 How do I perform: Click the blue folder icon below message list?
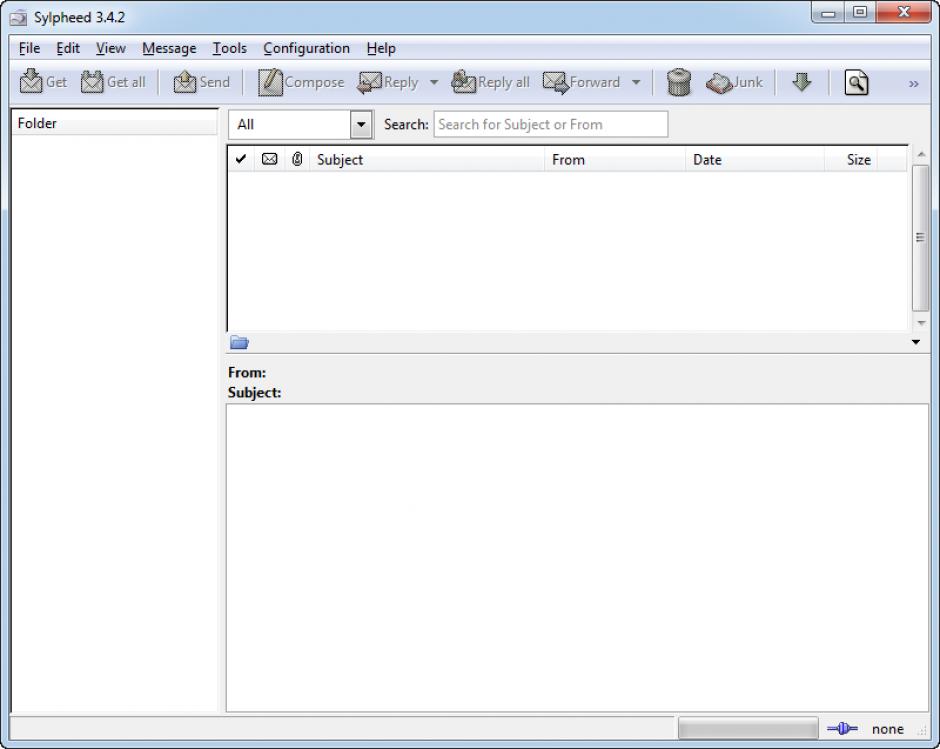(239, 342)
